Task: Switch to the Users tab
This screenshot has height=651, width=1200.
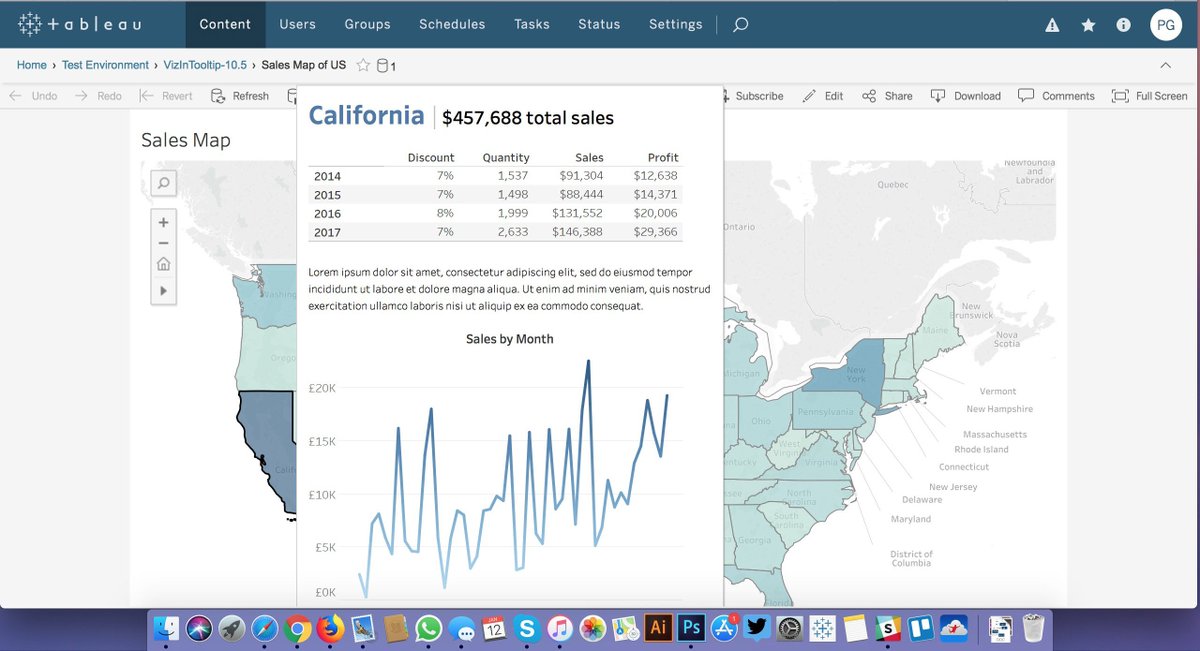Action: (x=297, y=24)
